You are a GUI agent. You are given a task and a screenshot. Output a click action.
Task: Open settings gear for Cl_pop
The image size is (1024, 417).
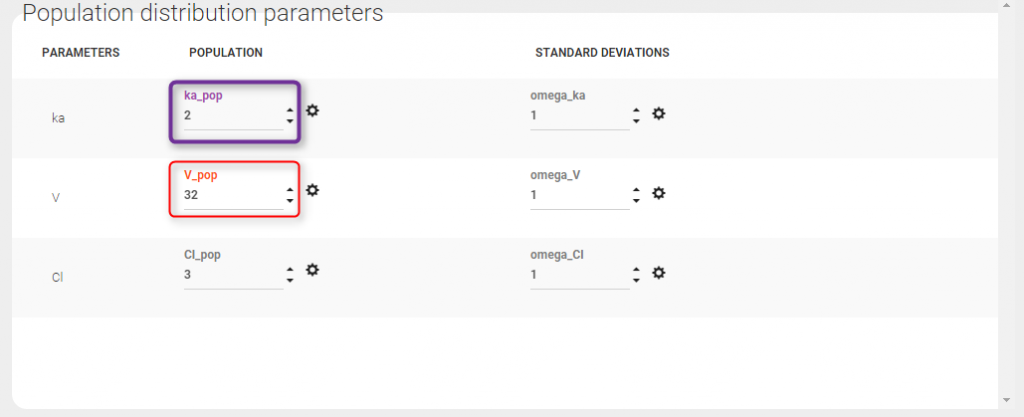pos(312,269)
